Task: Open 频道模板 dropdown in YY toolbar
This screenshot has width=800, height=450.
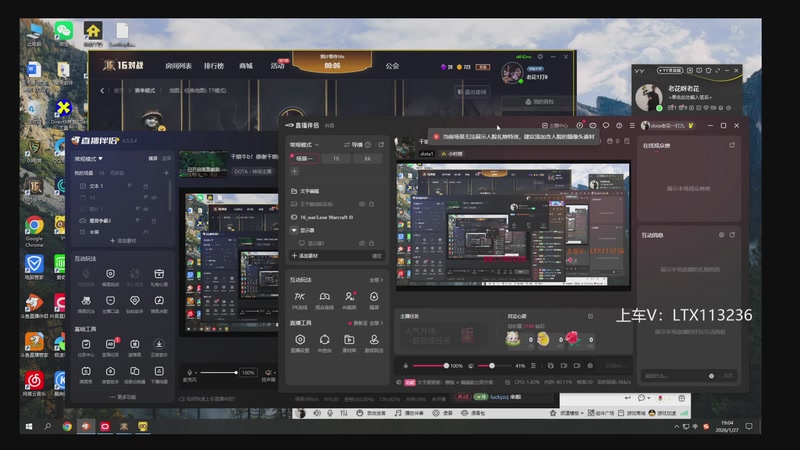Action: (571, 413)
